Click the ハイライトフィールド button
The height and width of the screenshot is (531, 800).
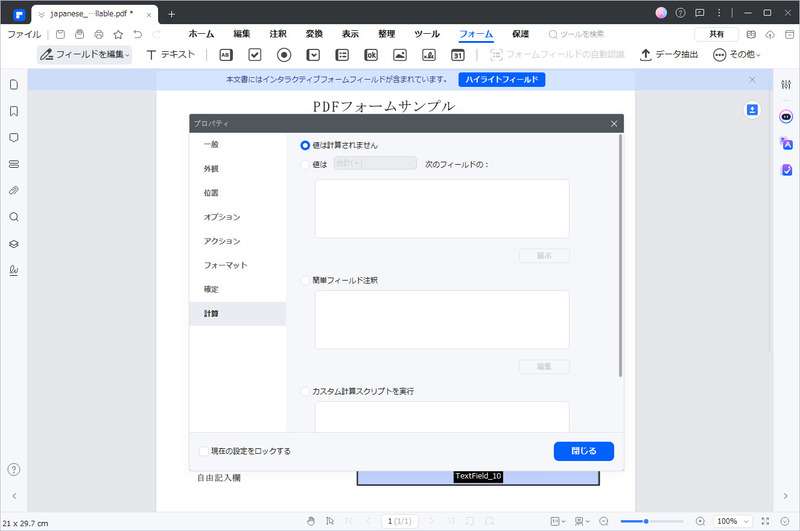tap(502, 80)
